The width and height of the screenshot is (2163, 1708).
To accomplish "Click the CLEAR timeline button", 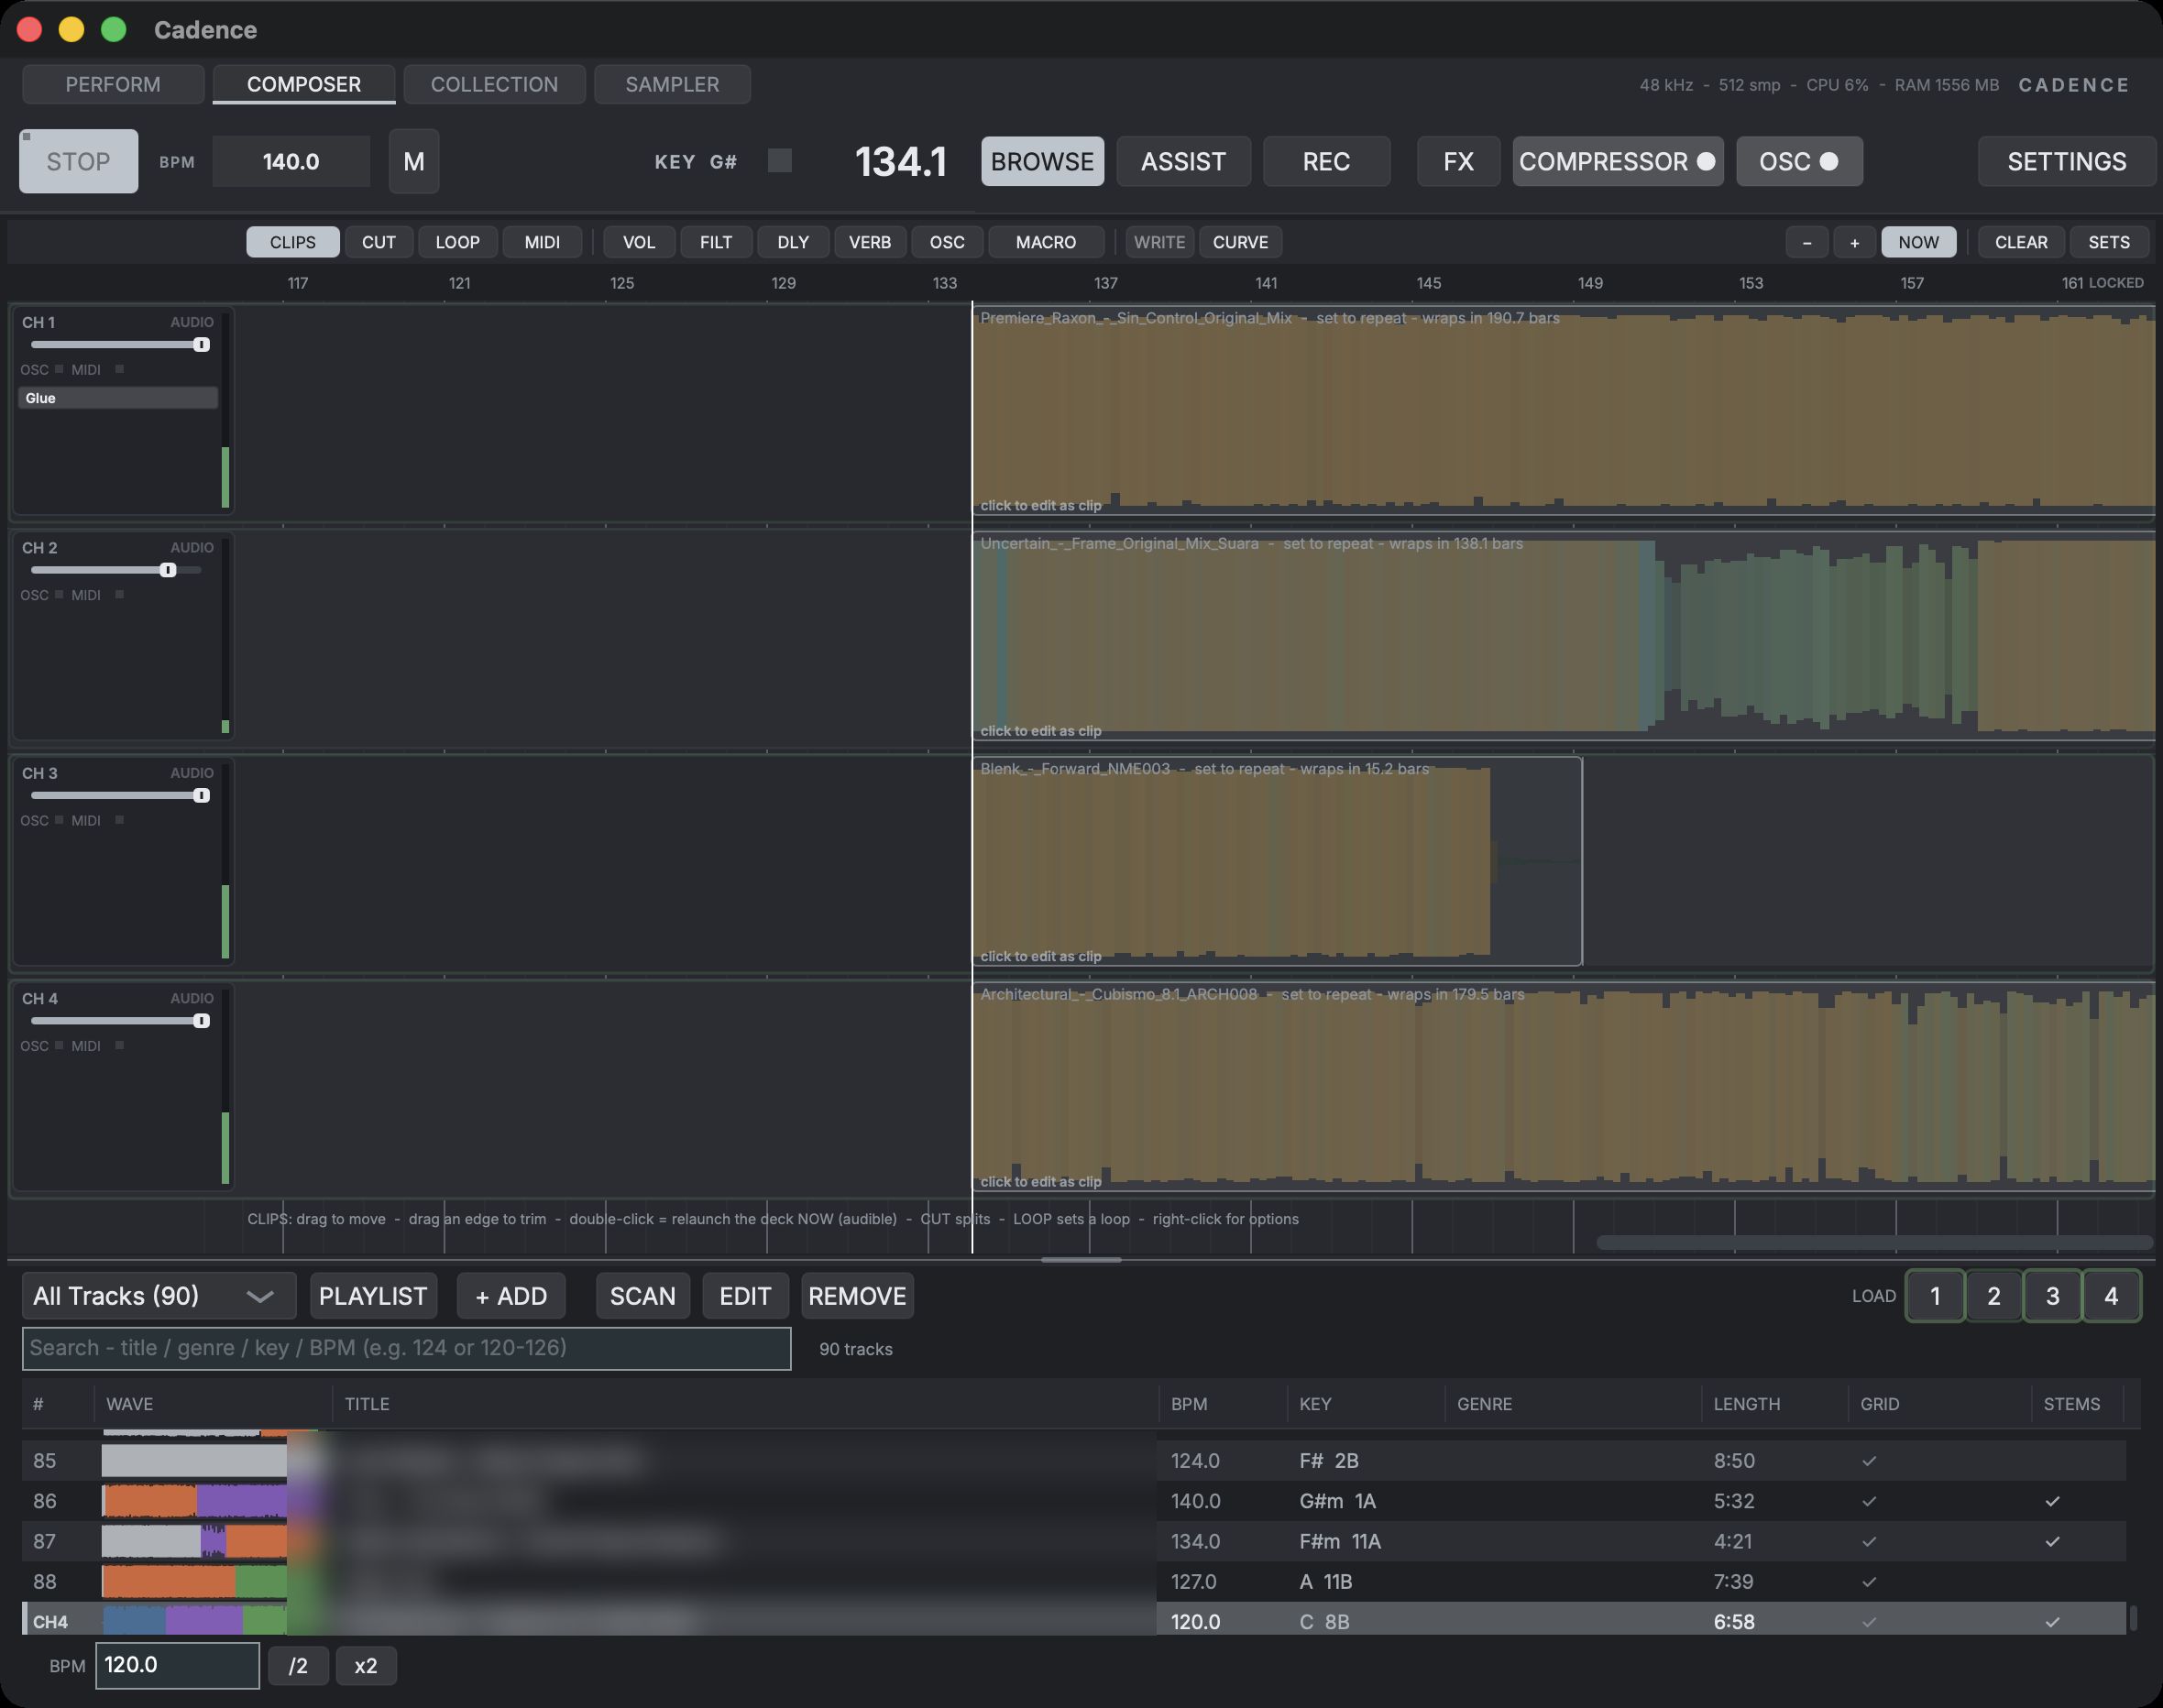I will coord(2021,242).
